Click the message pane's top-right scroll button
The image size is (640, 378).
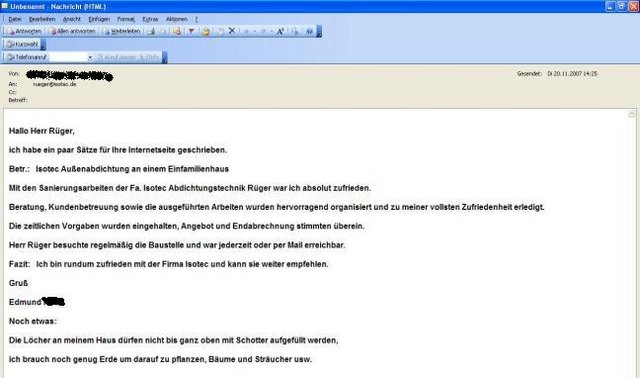[x=631, y=115]
